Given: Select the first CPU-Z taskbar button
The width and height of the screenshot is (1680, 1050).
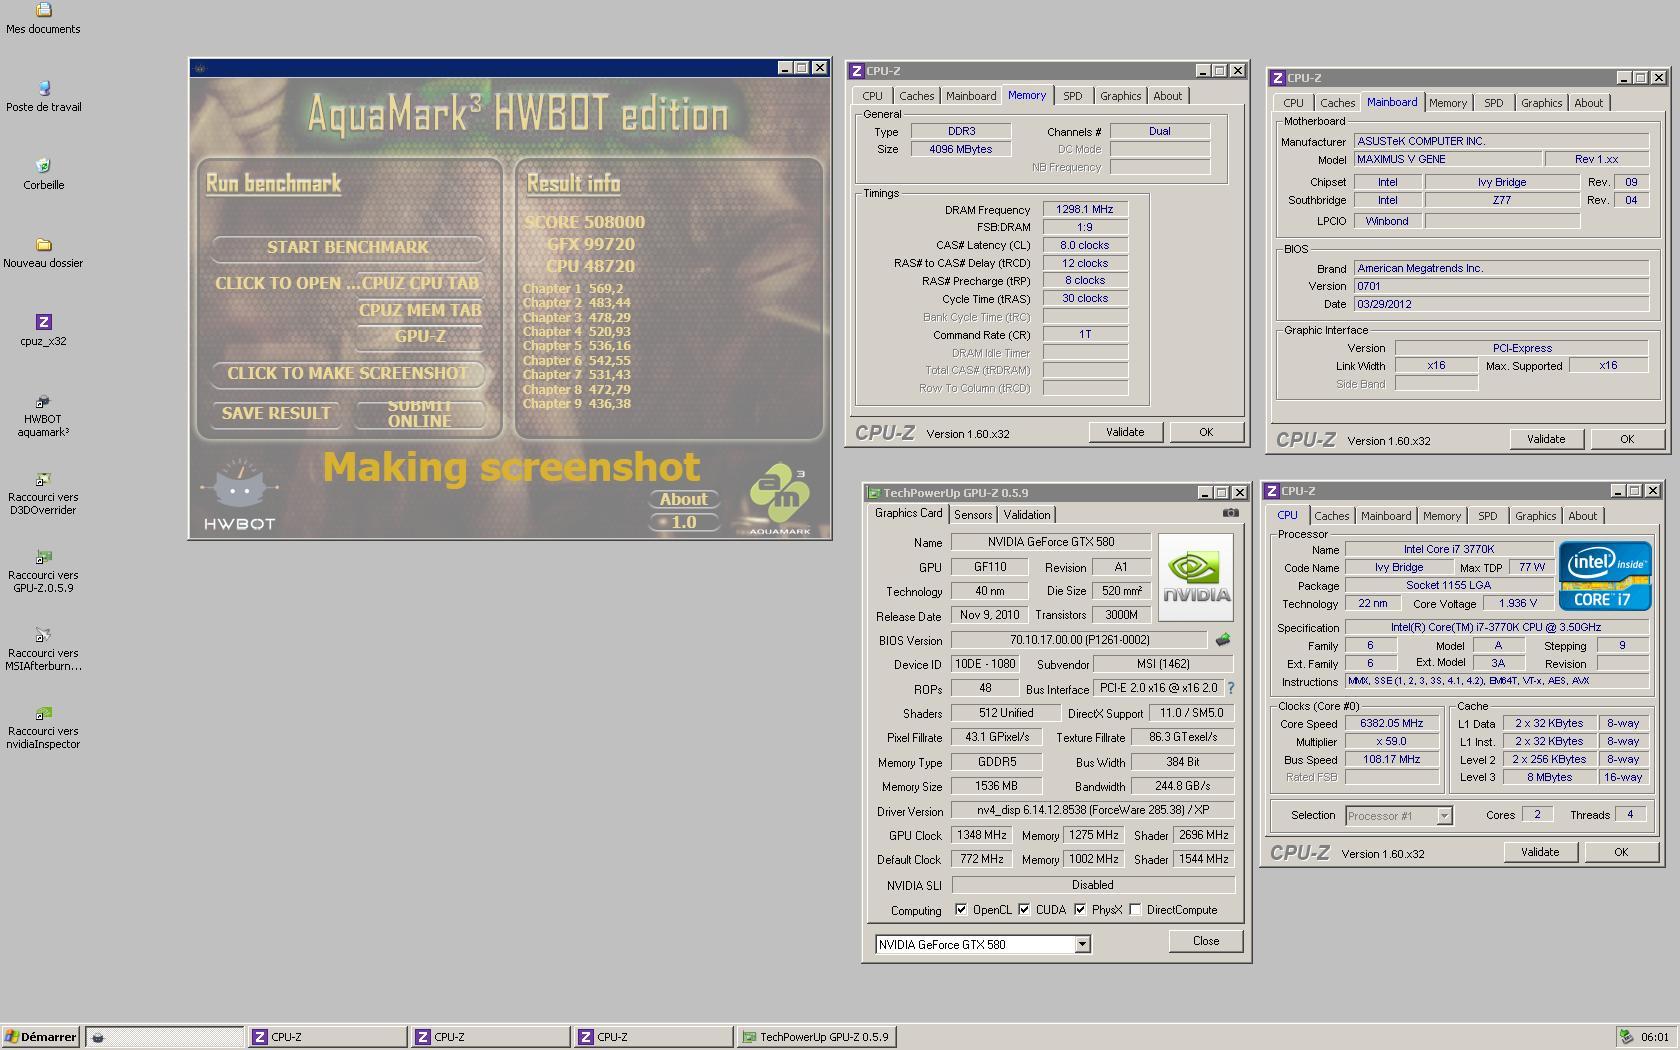Looking at the screenshot, I should click(x=328, y=1037).
